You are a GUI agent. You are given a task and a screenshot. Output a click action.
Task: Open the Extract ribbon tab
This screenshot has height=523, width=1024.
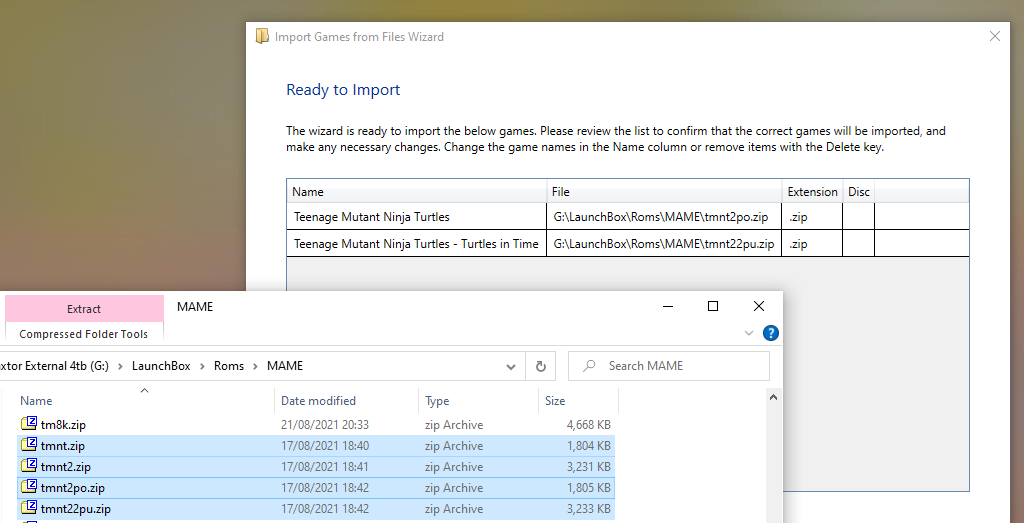(84, 309)
